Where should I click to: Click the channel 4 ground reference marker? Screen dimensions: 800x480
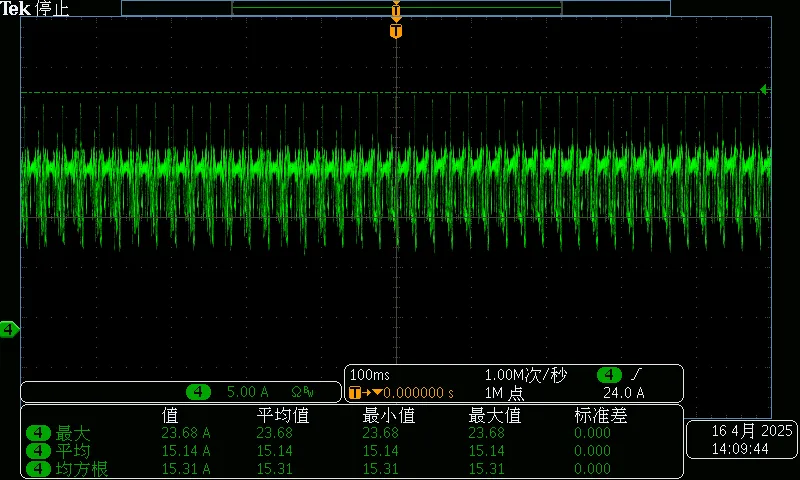pyautogui.click(x=9, y=330)
